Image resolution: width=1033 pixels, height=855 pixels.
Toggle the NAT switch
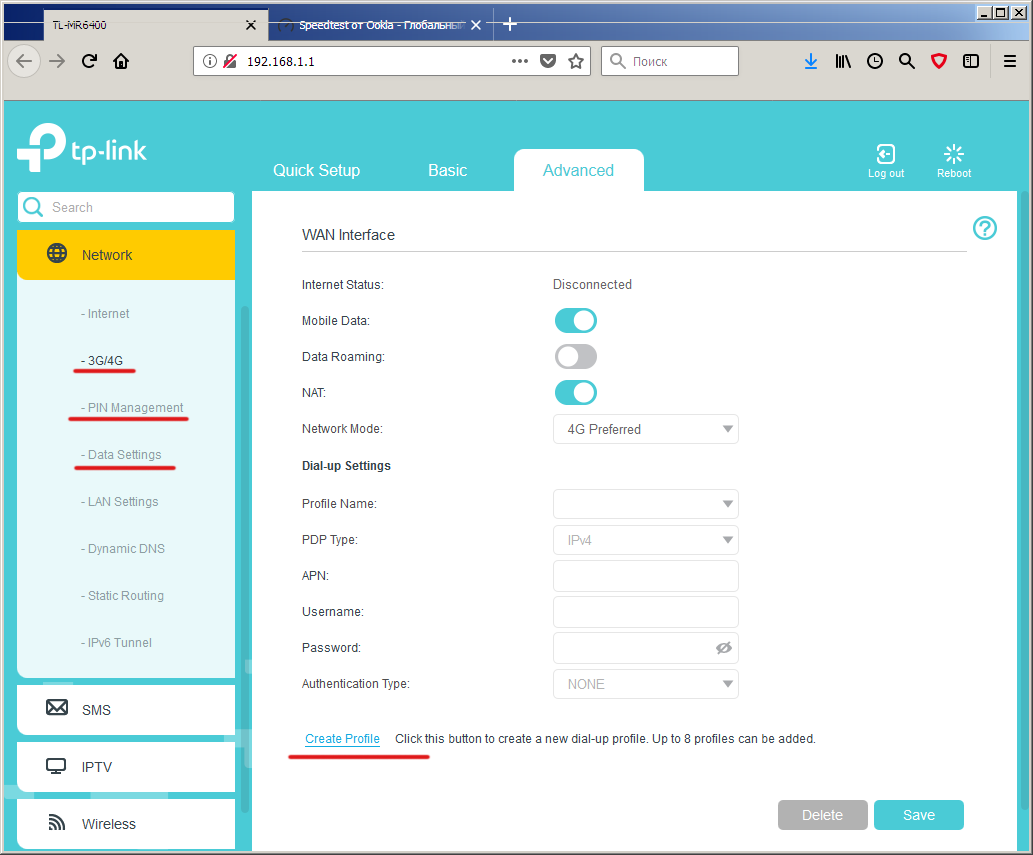coord(576,393)
